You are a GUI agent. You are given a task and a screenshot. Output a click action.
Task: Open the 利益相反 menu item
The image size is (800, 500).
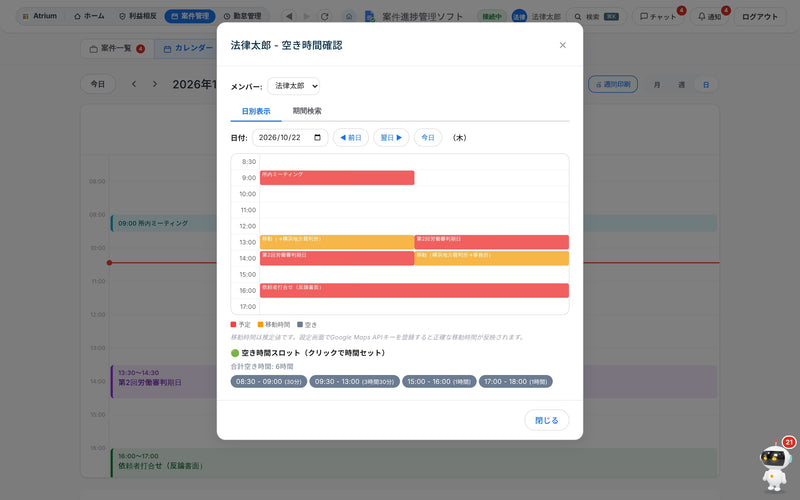click(x=138, y=16)
